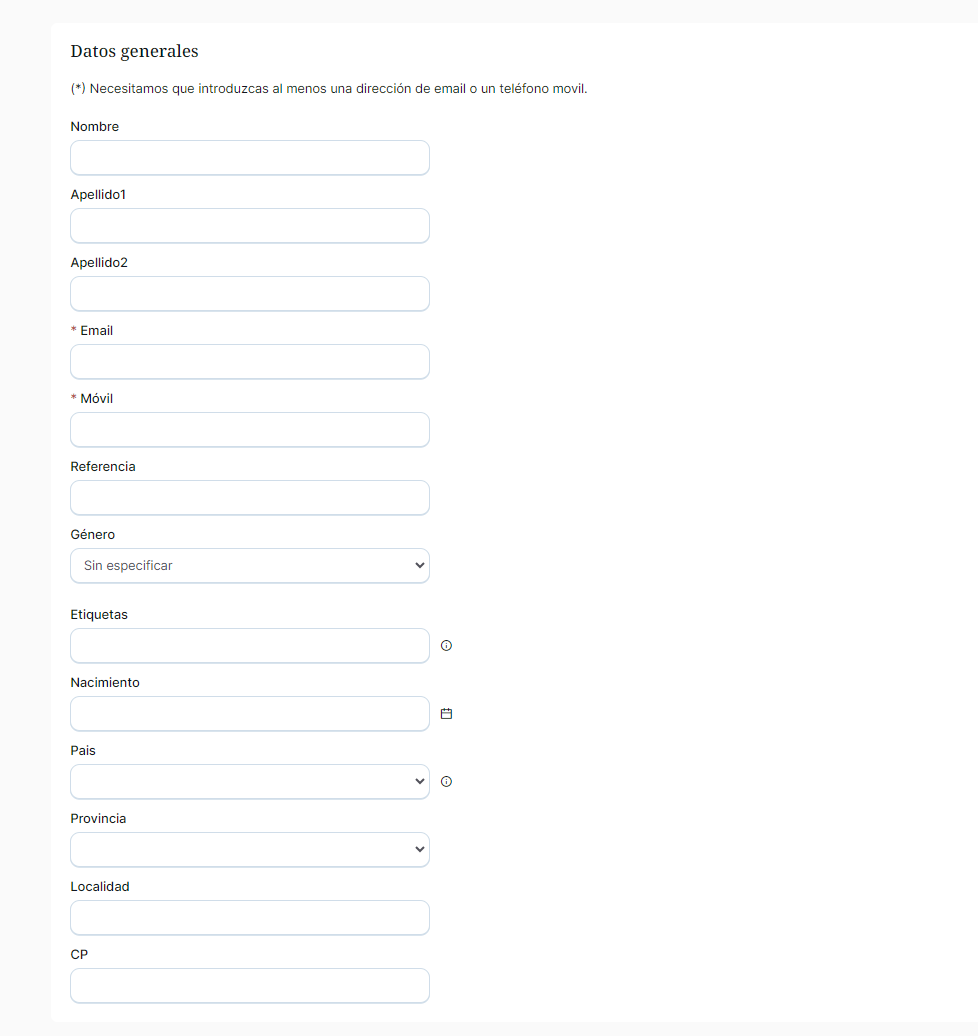Click the Referencia input box
The height and width of the screenshot is (1036, 978).
(x=249, y=498)
